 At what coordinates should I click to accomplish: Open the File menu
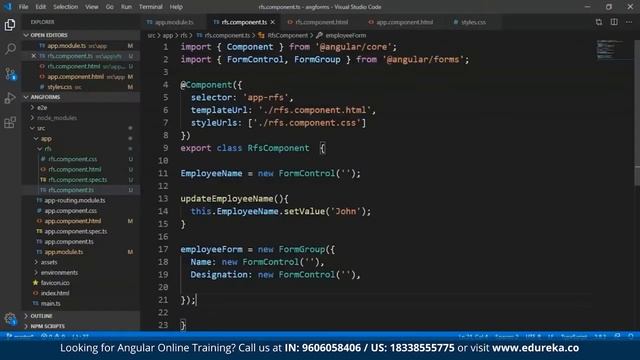click(x=24, y=7)
